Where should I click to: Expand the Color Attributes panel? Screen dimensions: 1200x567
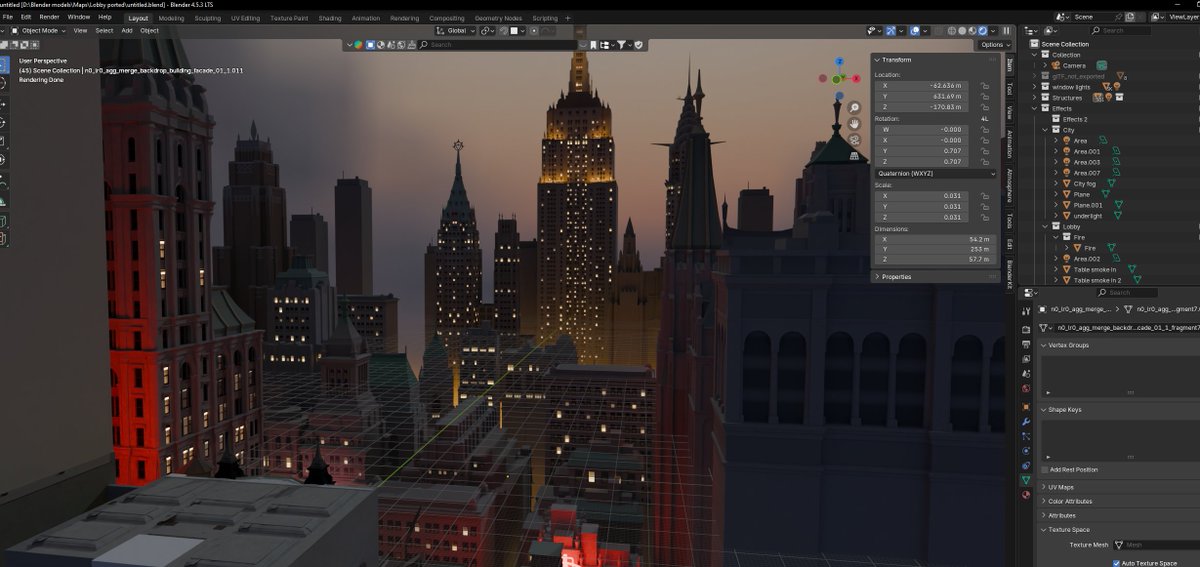1070,501
